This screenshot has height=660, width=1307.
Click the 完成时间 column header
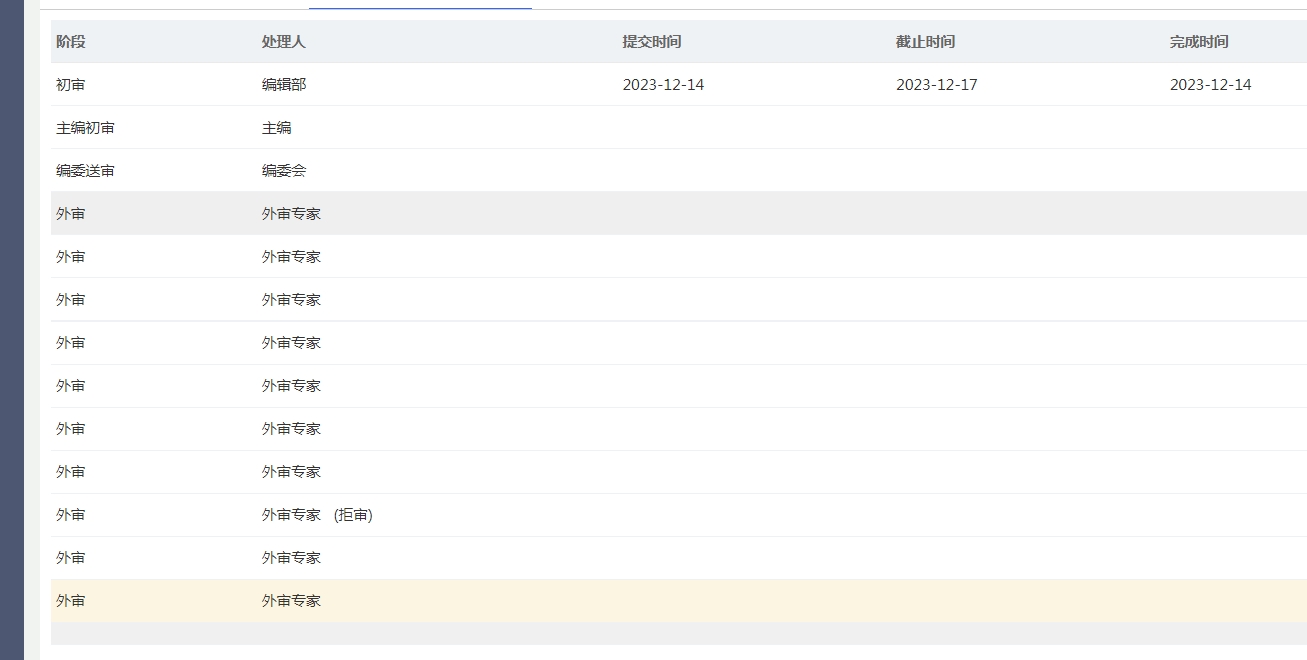pyautogui.click(x=1199, y=42)
